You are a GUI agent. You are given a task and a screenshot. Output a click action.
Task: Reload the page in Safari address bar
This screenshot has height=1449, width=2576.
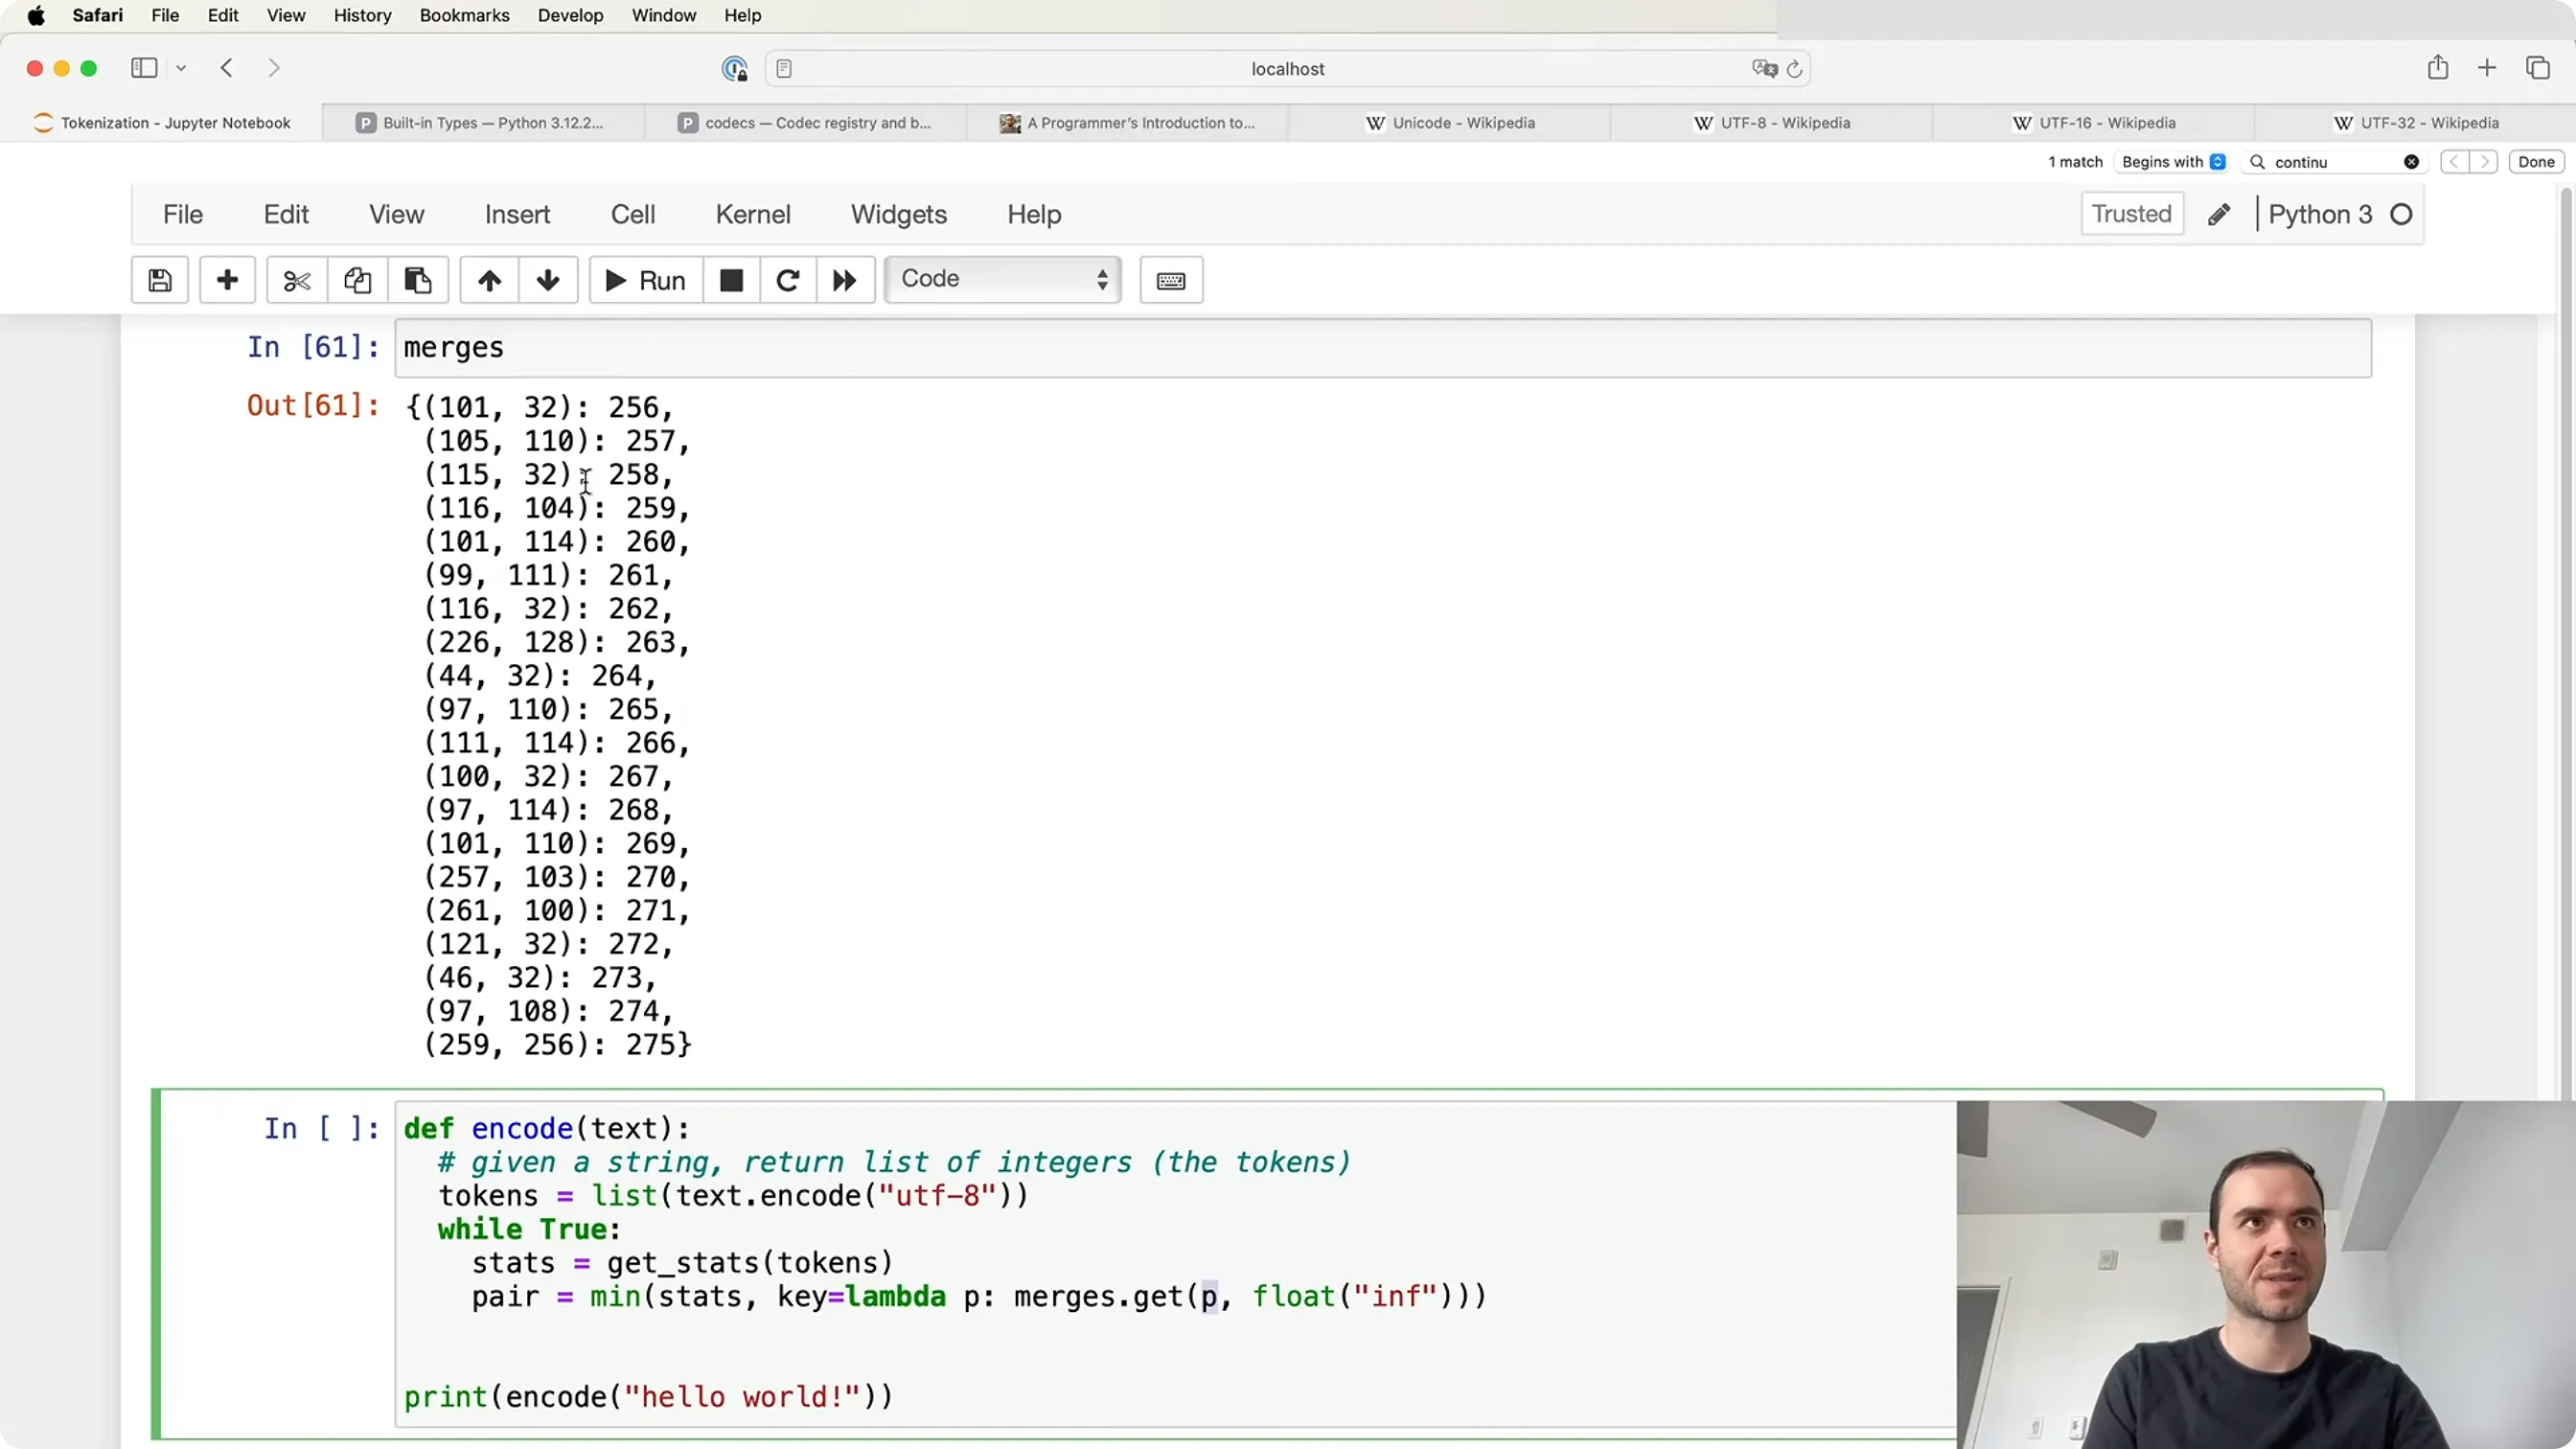coord(1795,69)
